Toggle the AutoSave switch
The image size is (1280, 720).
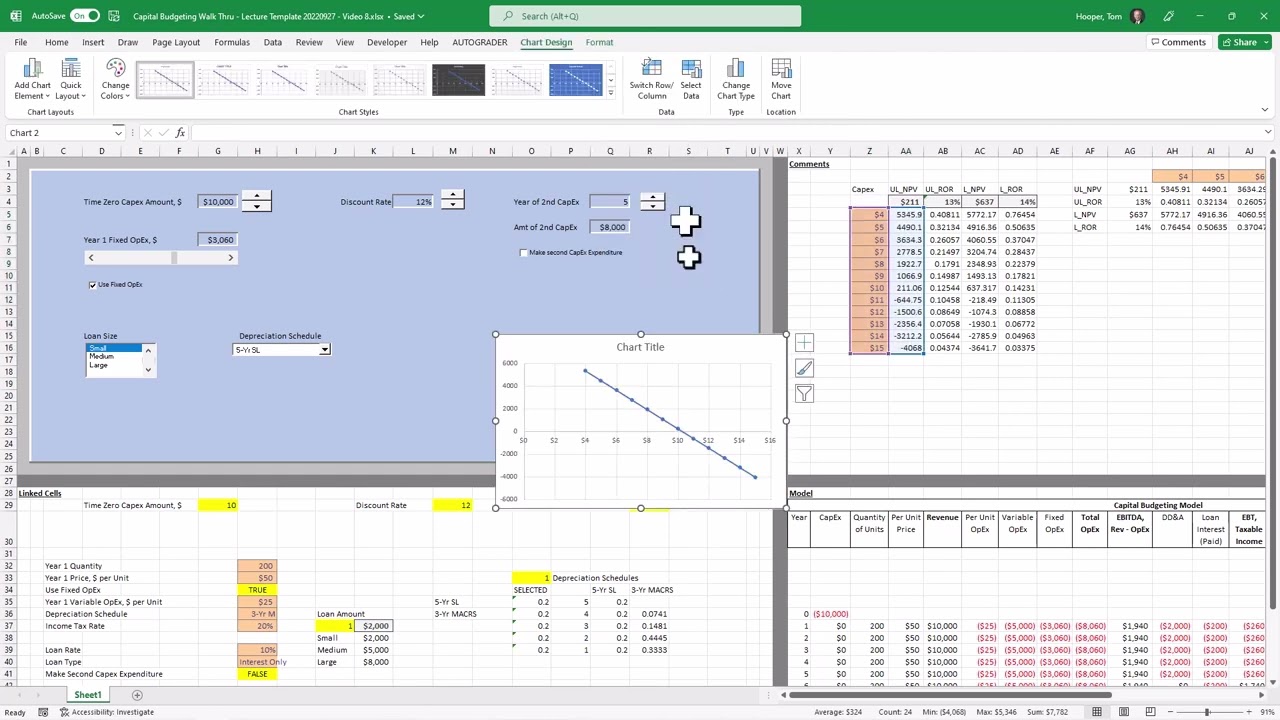pyautogui.click(x=85, y=16)
